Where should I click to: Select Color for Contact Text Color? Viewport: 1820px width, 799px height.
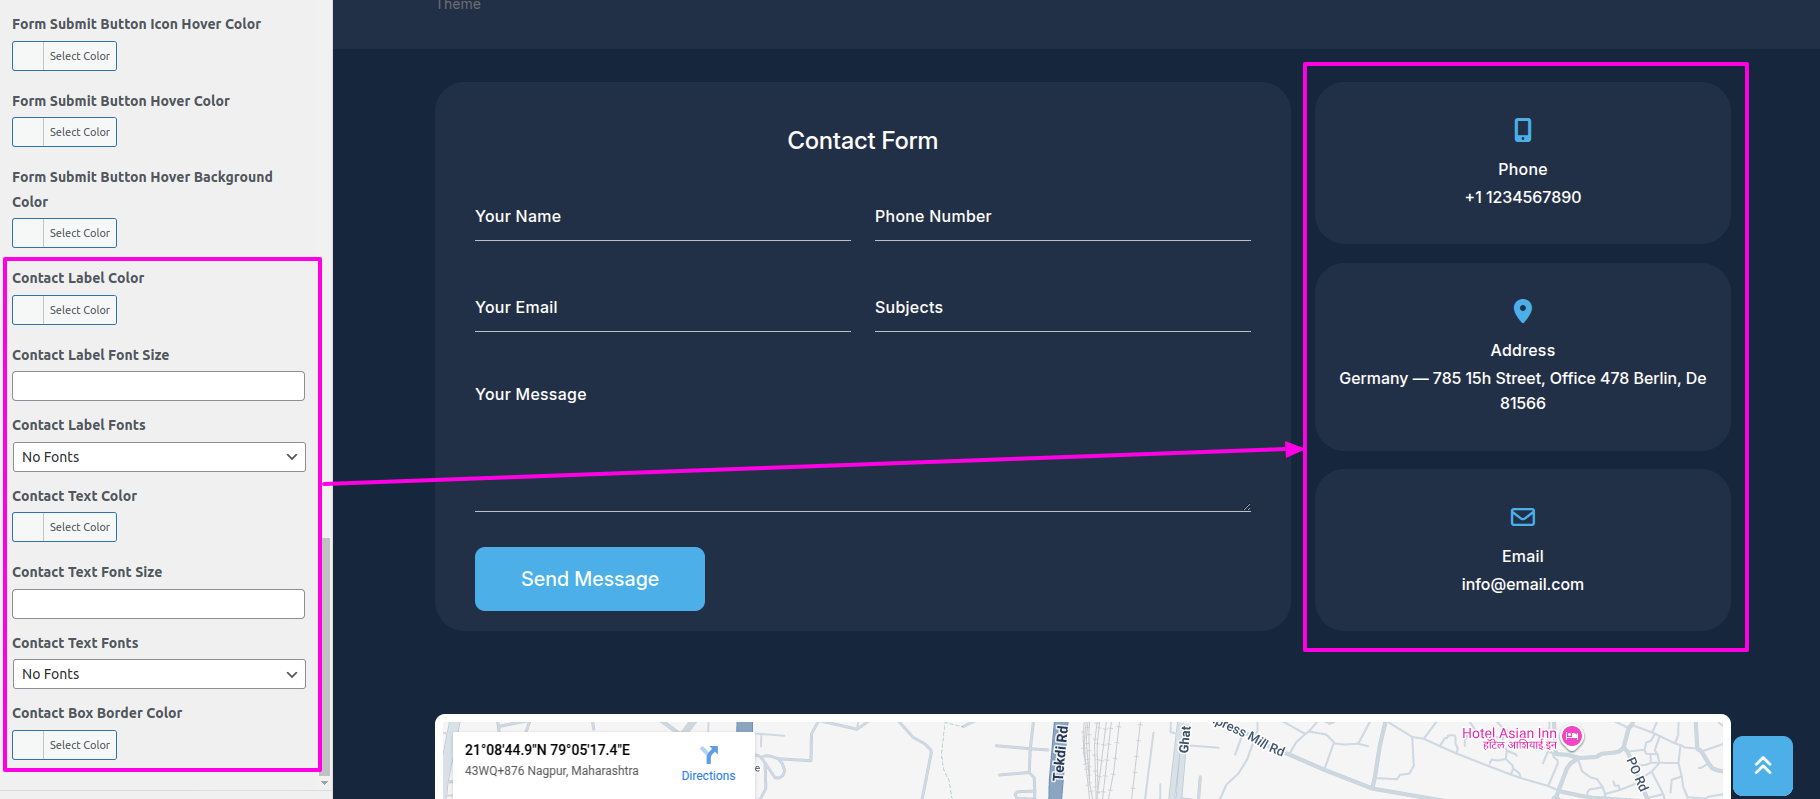click(64, 527)
